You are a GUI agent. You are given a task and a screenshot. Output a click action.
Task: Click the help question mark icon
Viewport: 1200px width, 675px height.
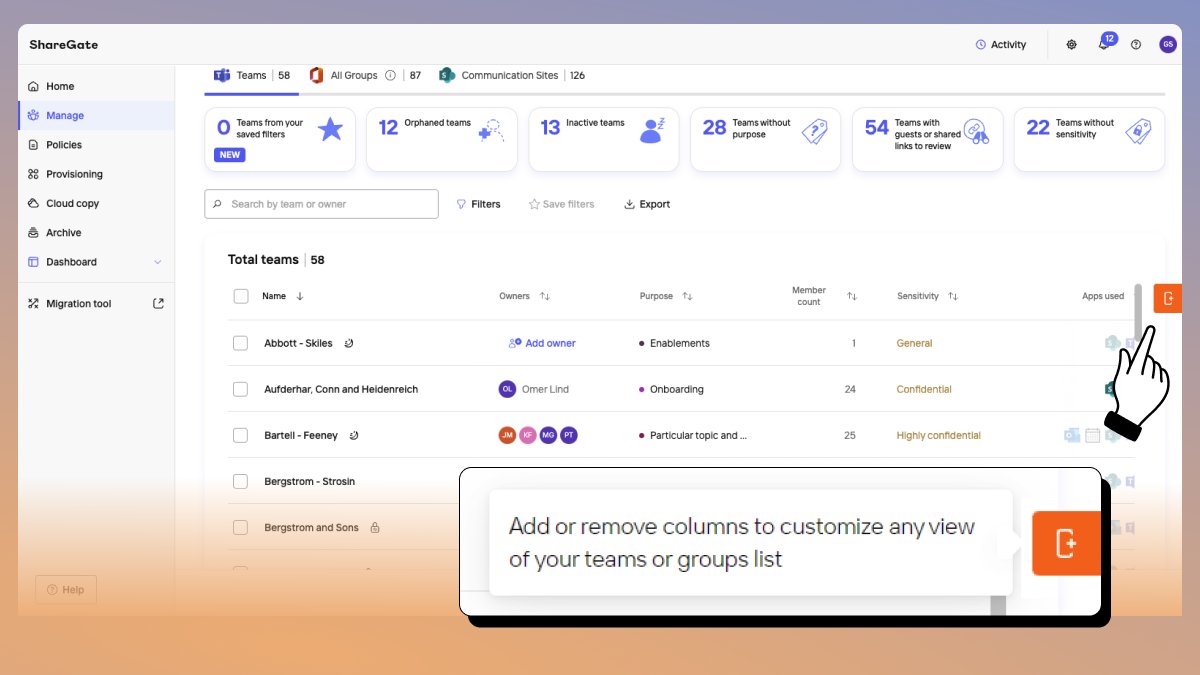(1136, 44)
